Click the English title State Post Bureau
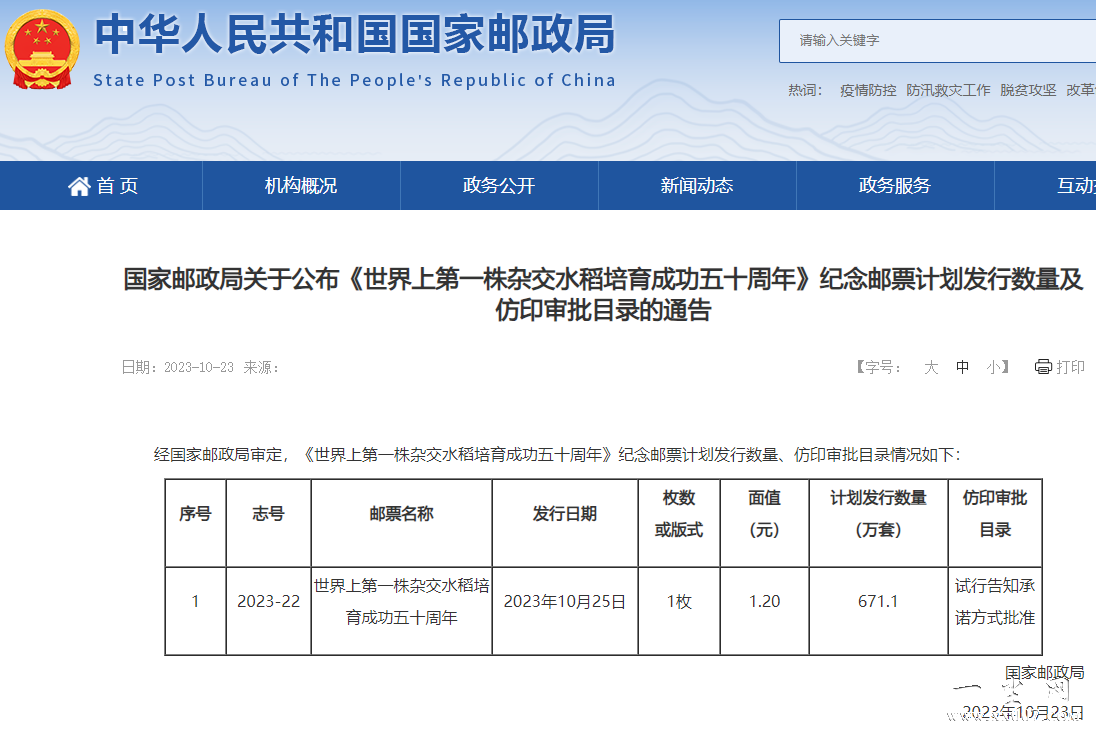1096x729 pixels. point(354,80)
